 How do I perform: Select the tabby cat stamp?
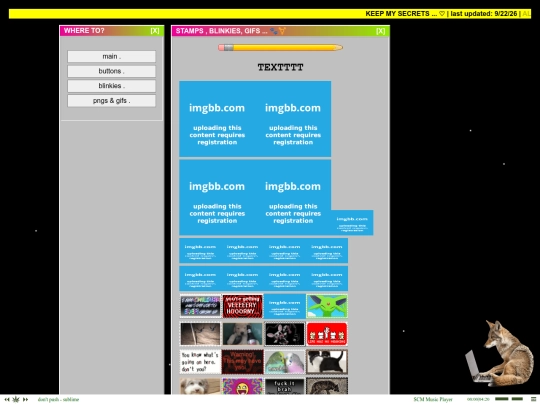click(x=327, y=386)
